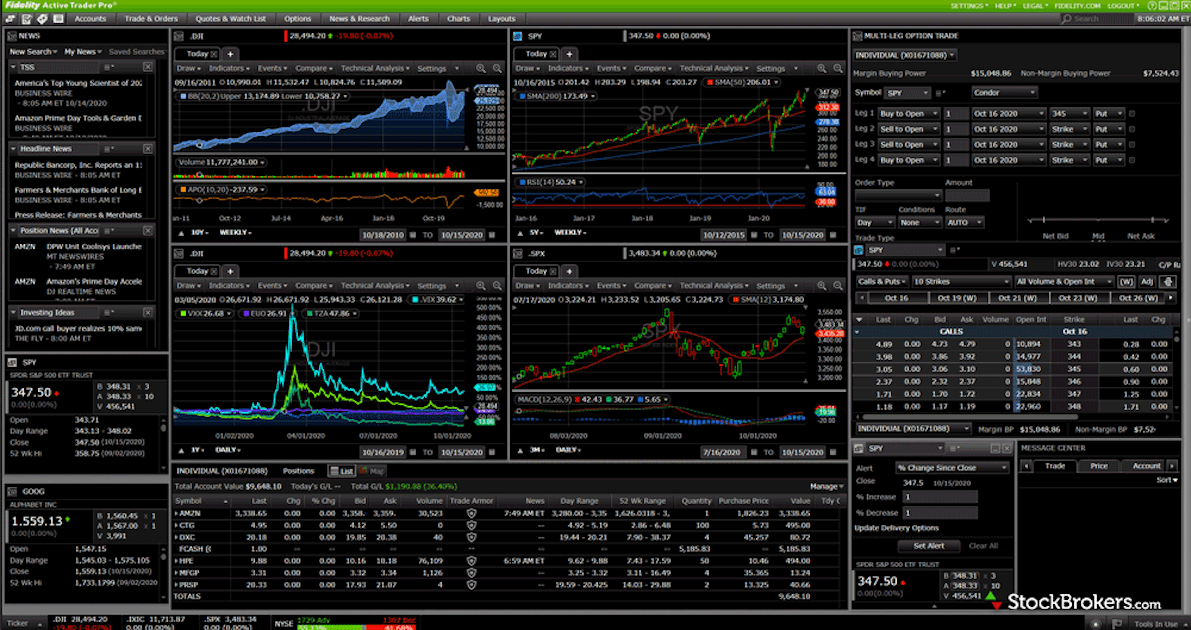Screen dimensions: 1191x630
Task: Open the New Search menu in News
Action: click(x=33, y=52)
